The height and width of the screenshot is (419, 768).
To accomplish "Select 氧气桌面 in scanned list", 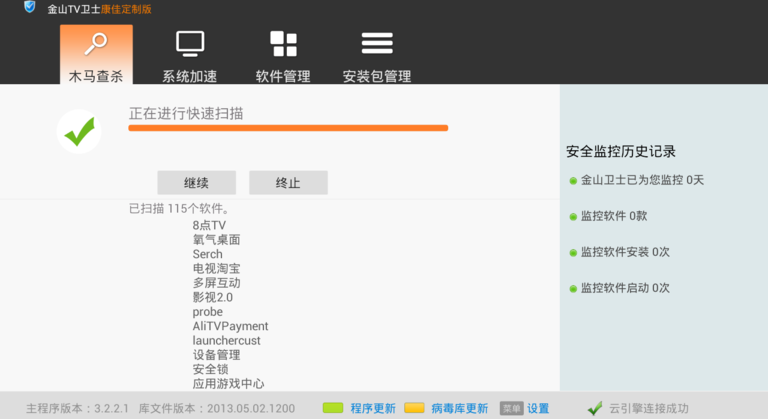I will coord(216,240).
